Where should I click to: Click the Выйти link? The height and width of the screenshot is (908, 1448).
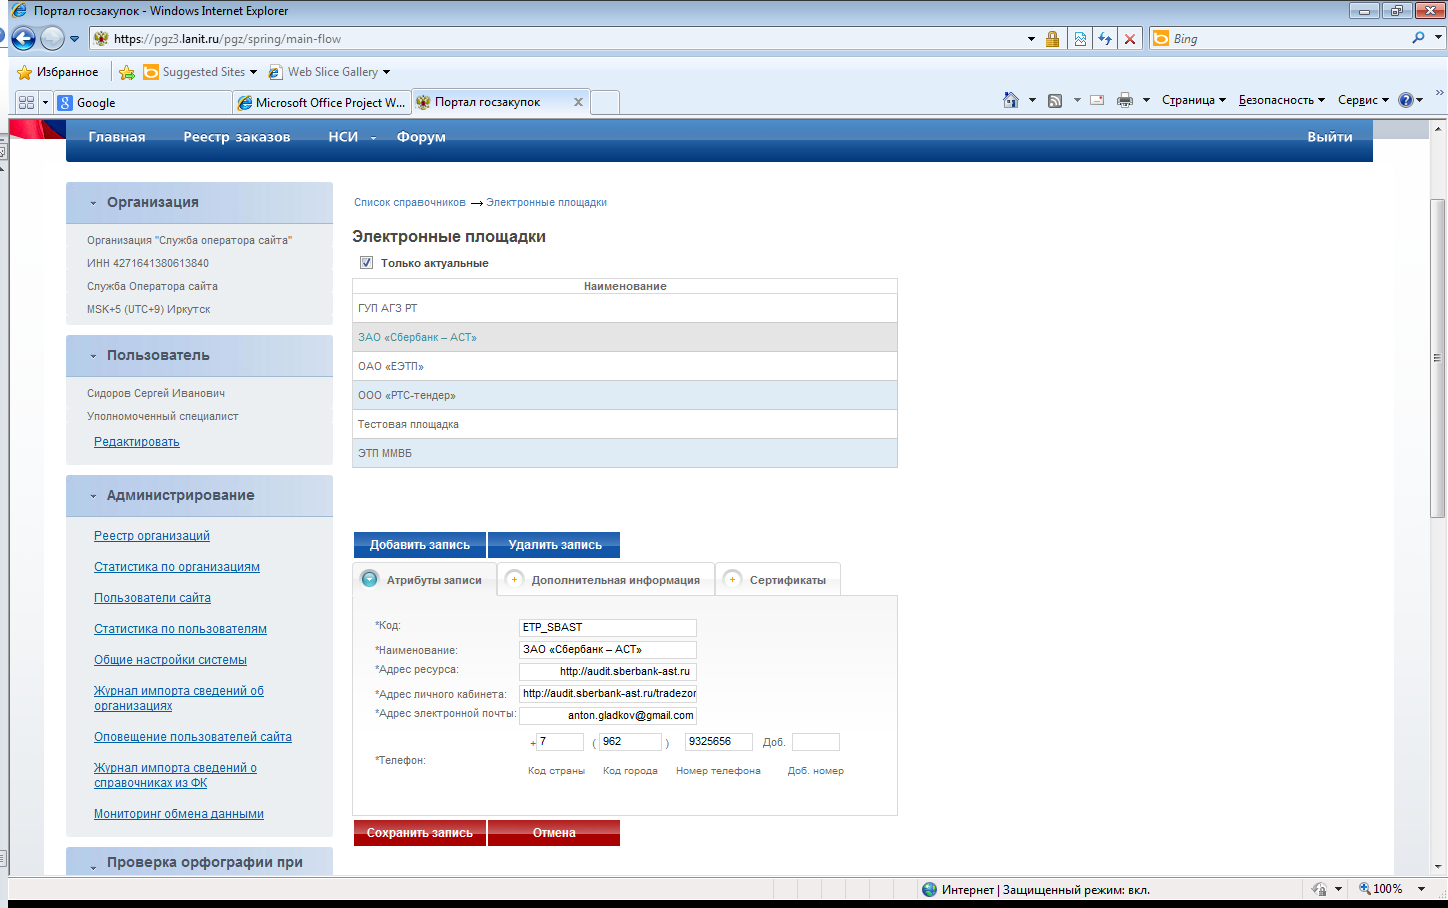(x=1330, y=137)
